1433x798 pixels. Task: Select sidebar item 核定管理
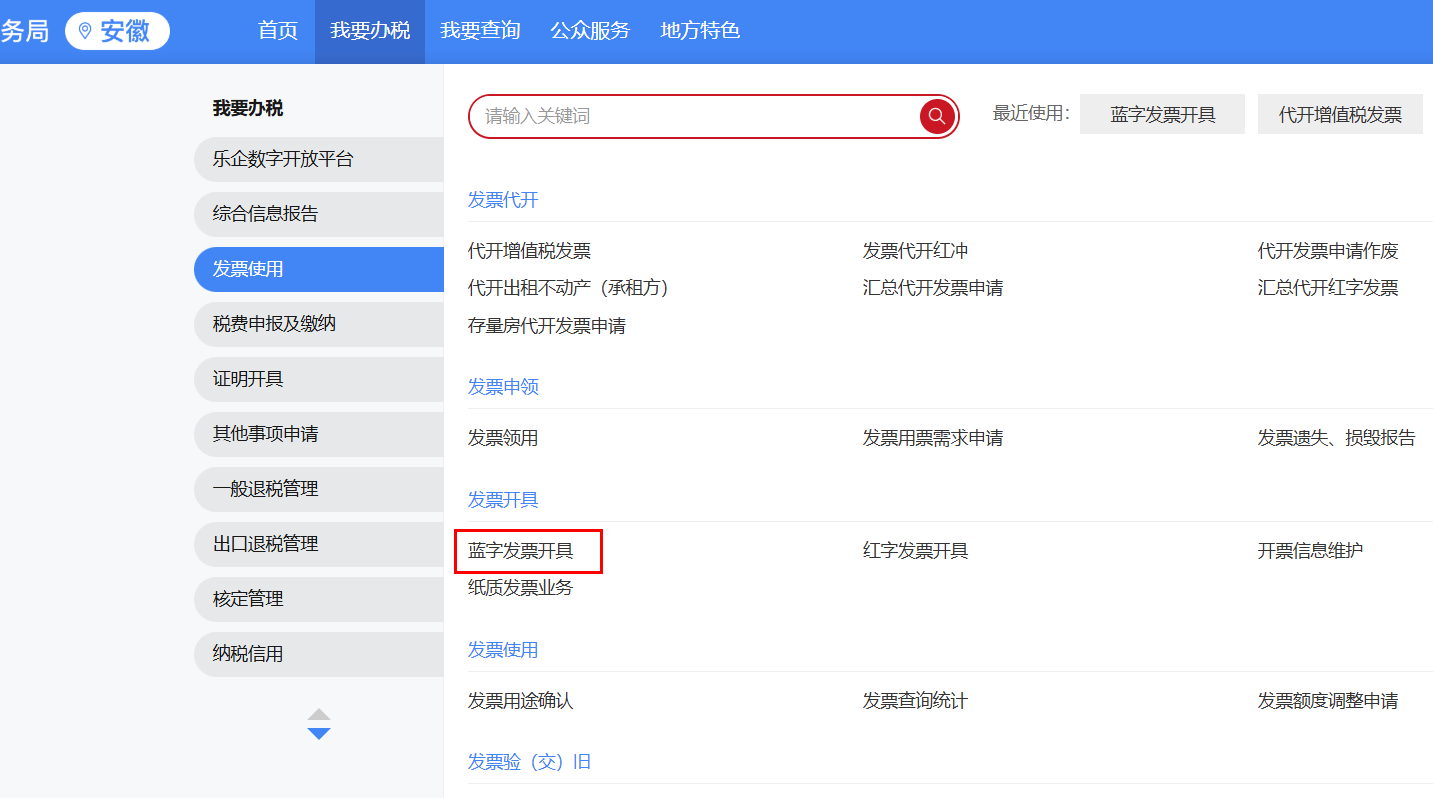(319, 599)
